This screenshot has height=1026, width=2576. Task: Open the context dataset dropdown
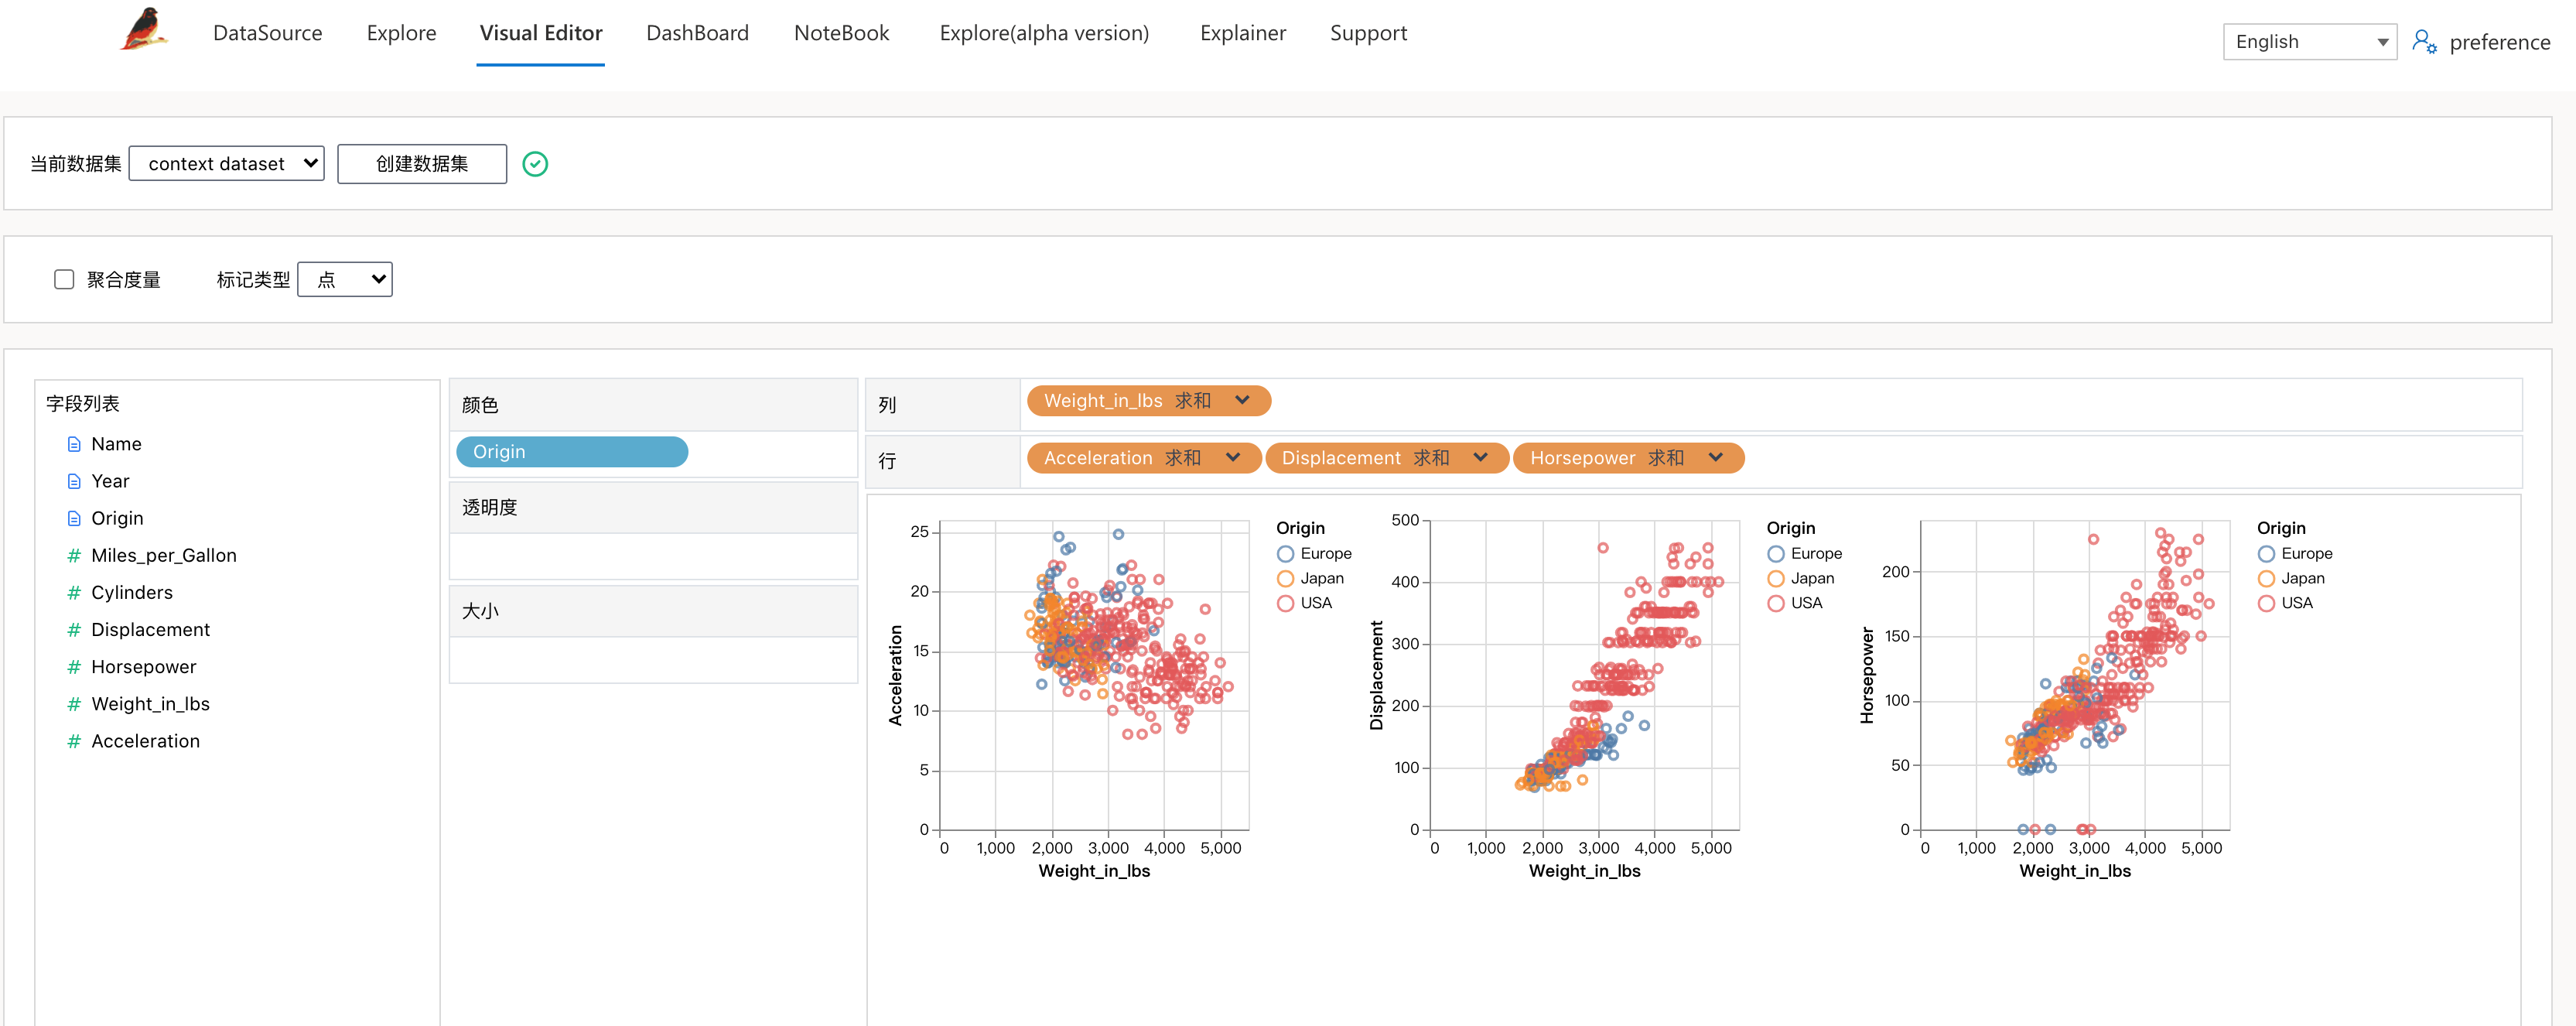click(227, 164)
